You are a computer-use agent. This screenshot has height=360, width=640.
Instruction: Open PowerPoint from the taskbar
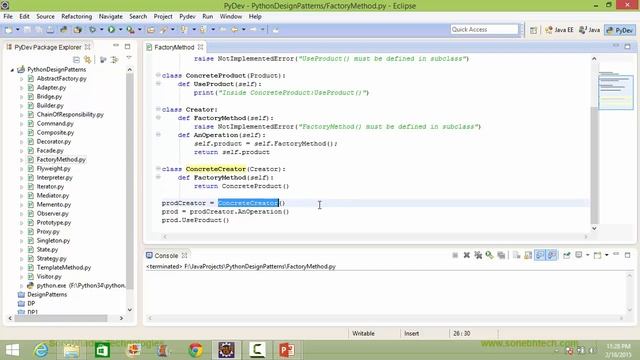[x=287, y=350]
